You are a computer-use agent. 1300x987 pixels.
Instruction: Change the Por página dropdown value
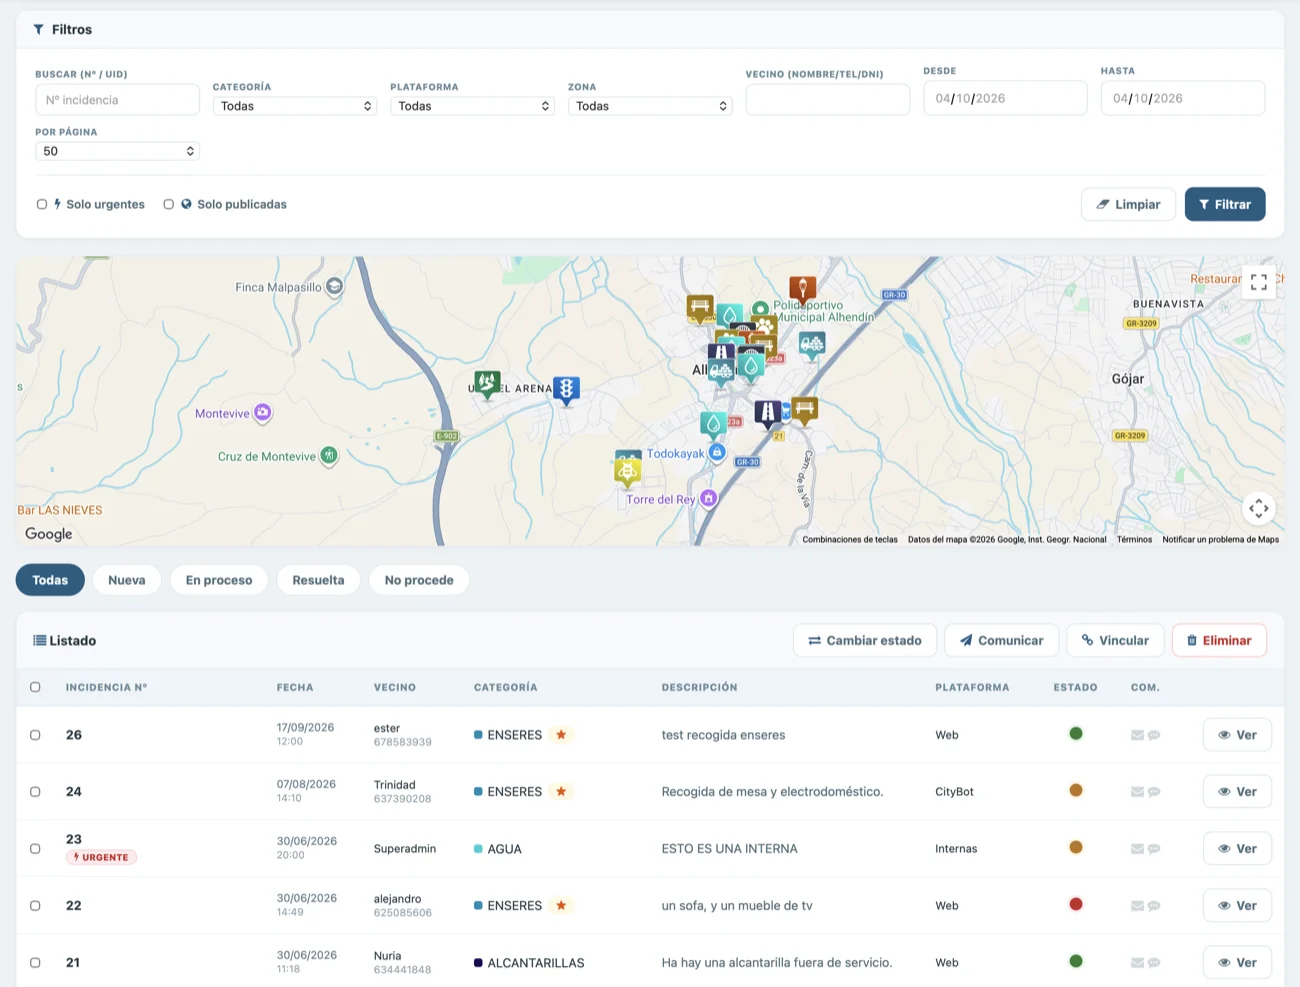pos(117,151)
